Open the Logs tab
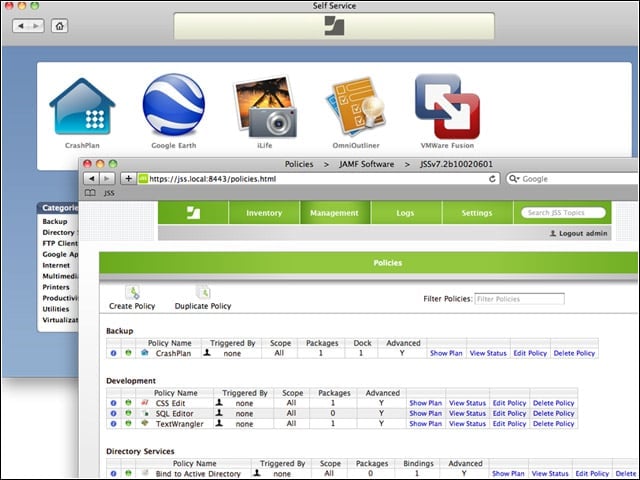This screenshot has height=480, width=640. pyautogui.click(x=405, y=213)
